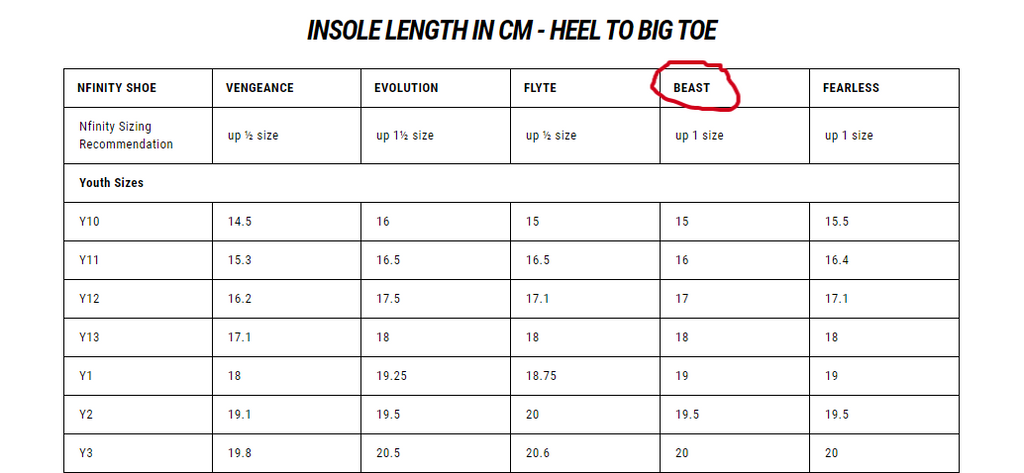Select the EVOLUTION column header
The height and width of the screenshot is (473, 1024).
(406, 88)
